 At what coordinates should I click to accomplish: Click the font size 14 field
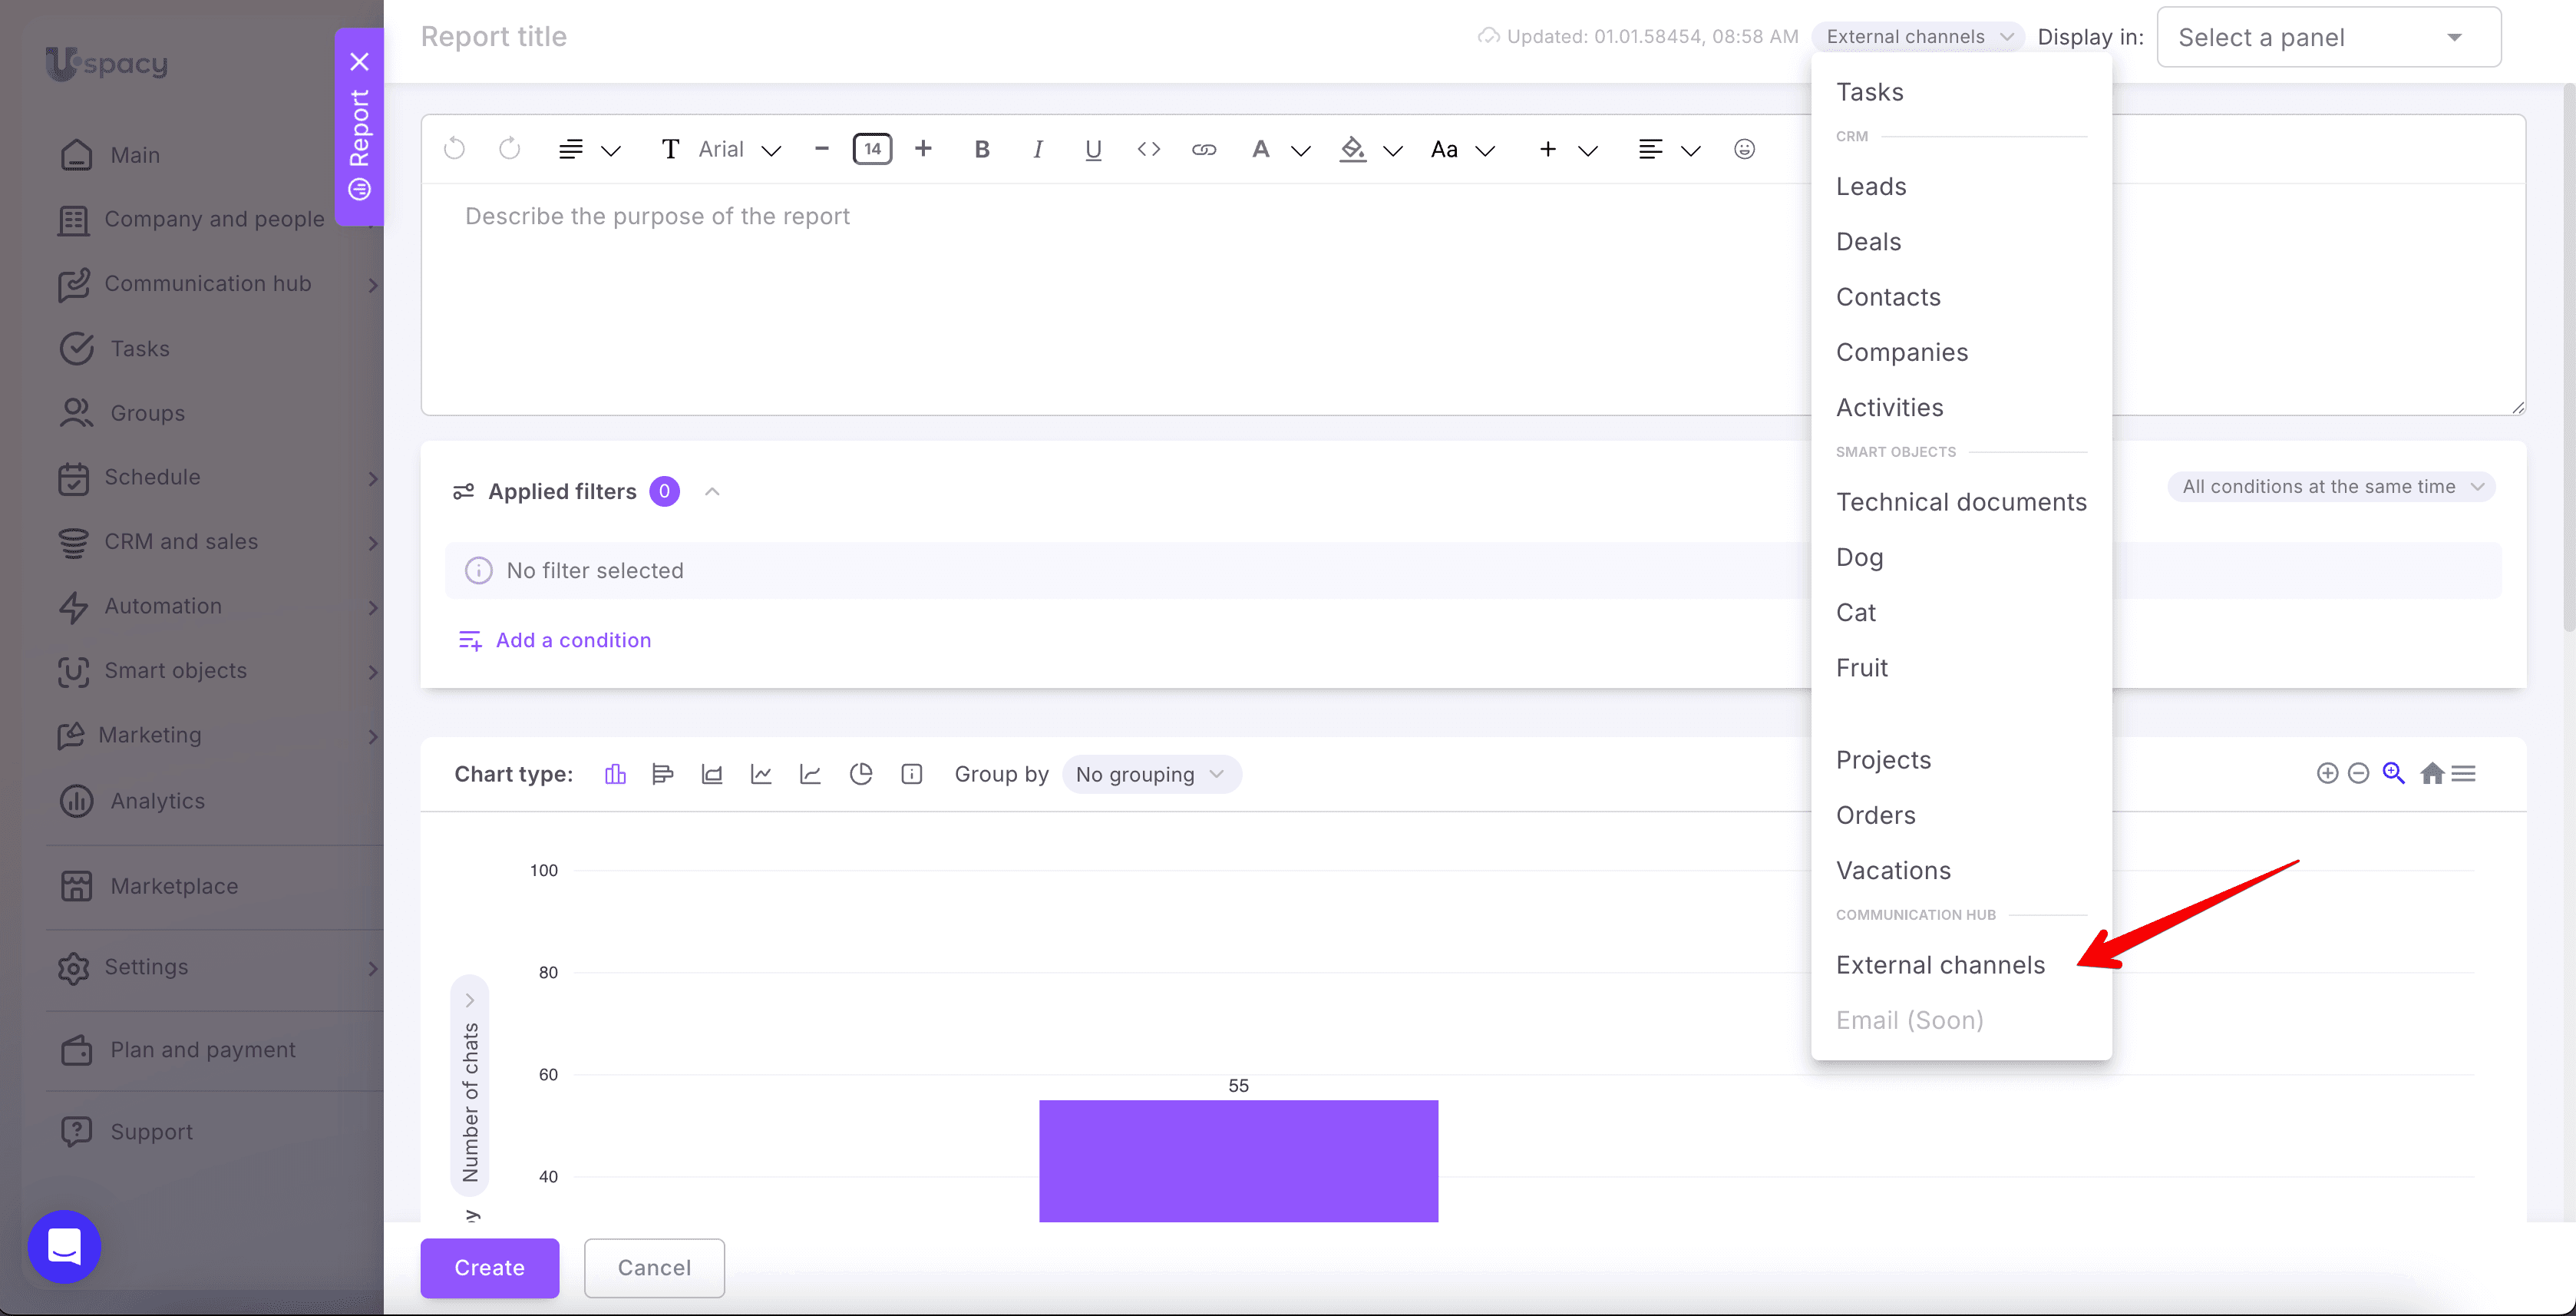pyautogui.click(x=872, y=149)
